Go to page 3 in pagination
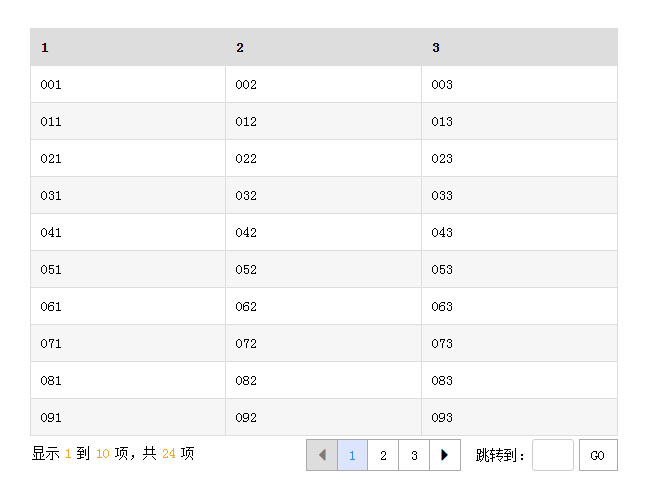 (414, 455)
